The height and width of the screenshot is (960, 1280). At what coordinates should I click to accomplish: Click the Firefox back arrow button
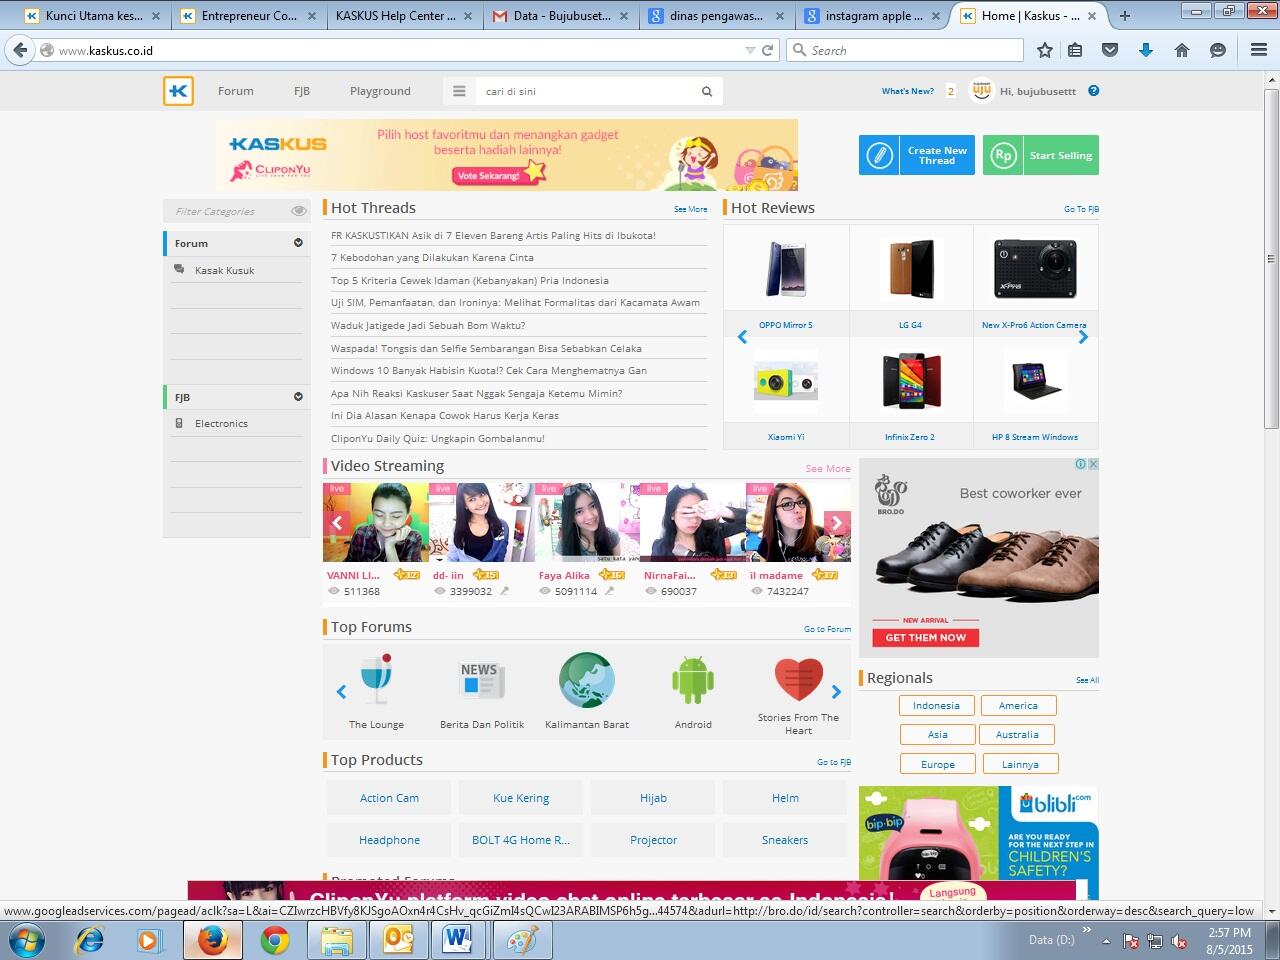20,50
